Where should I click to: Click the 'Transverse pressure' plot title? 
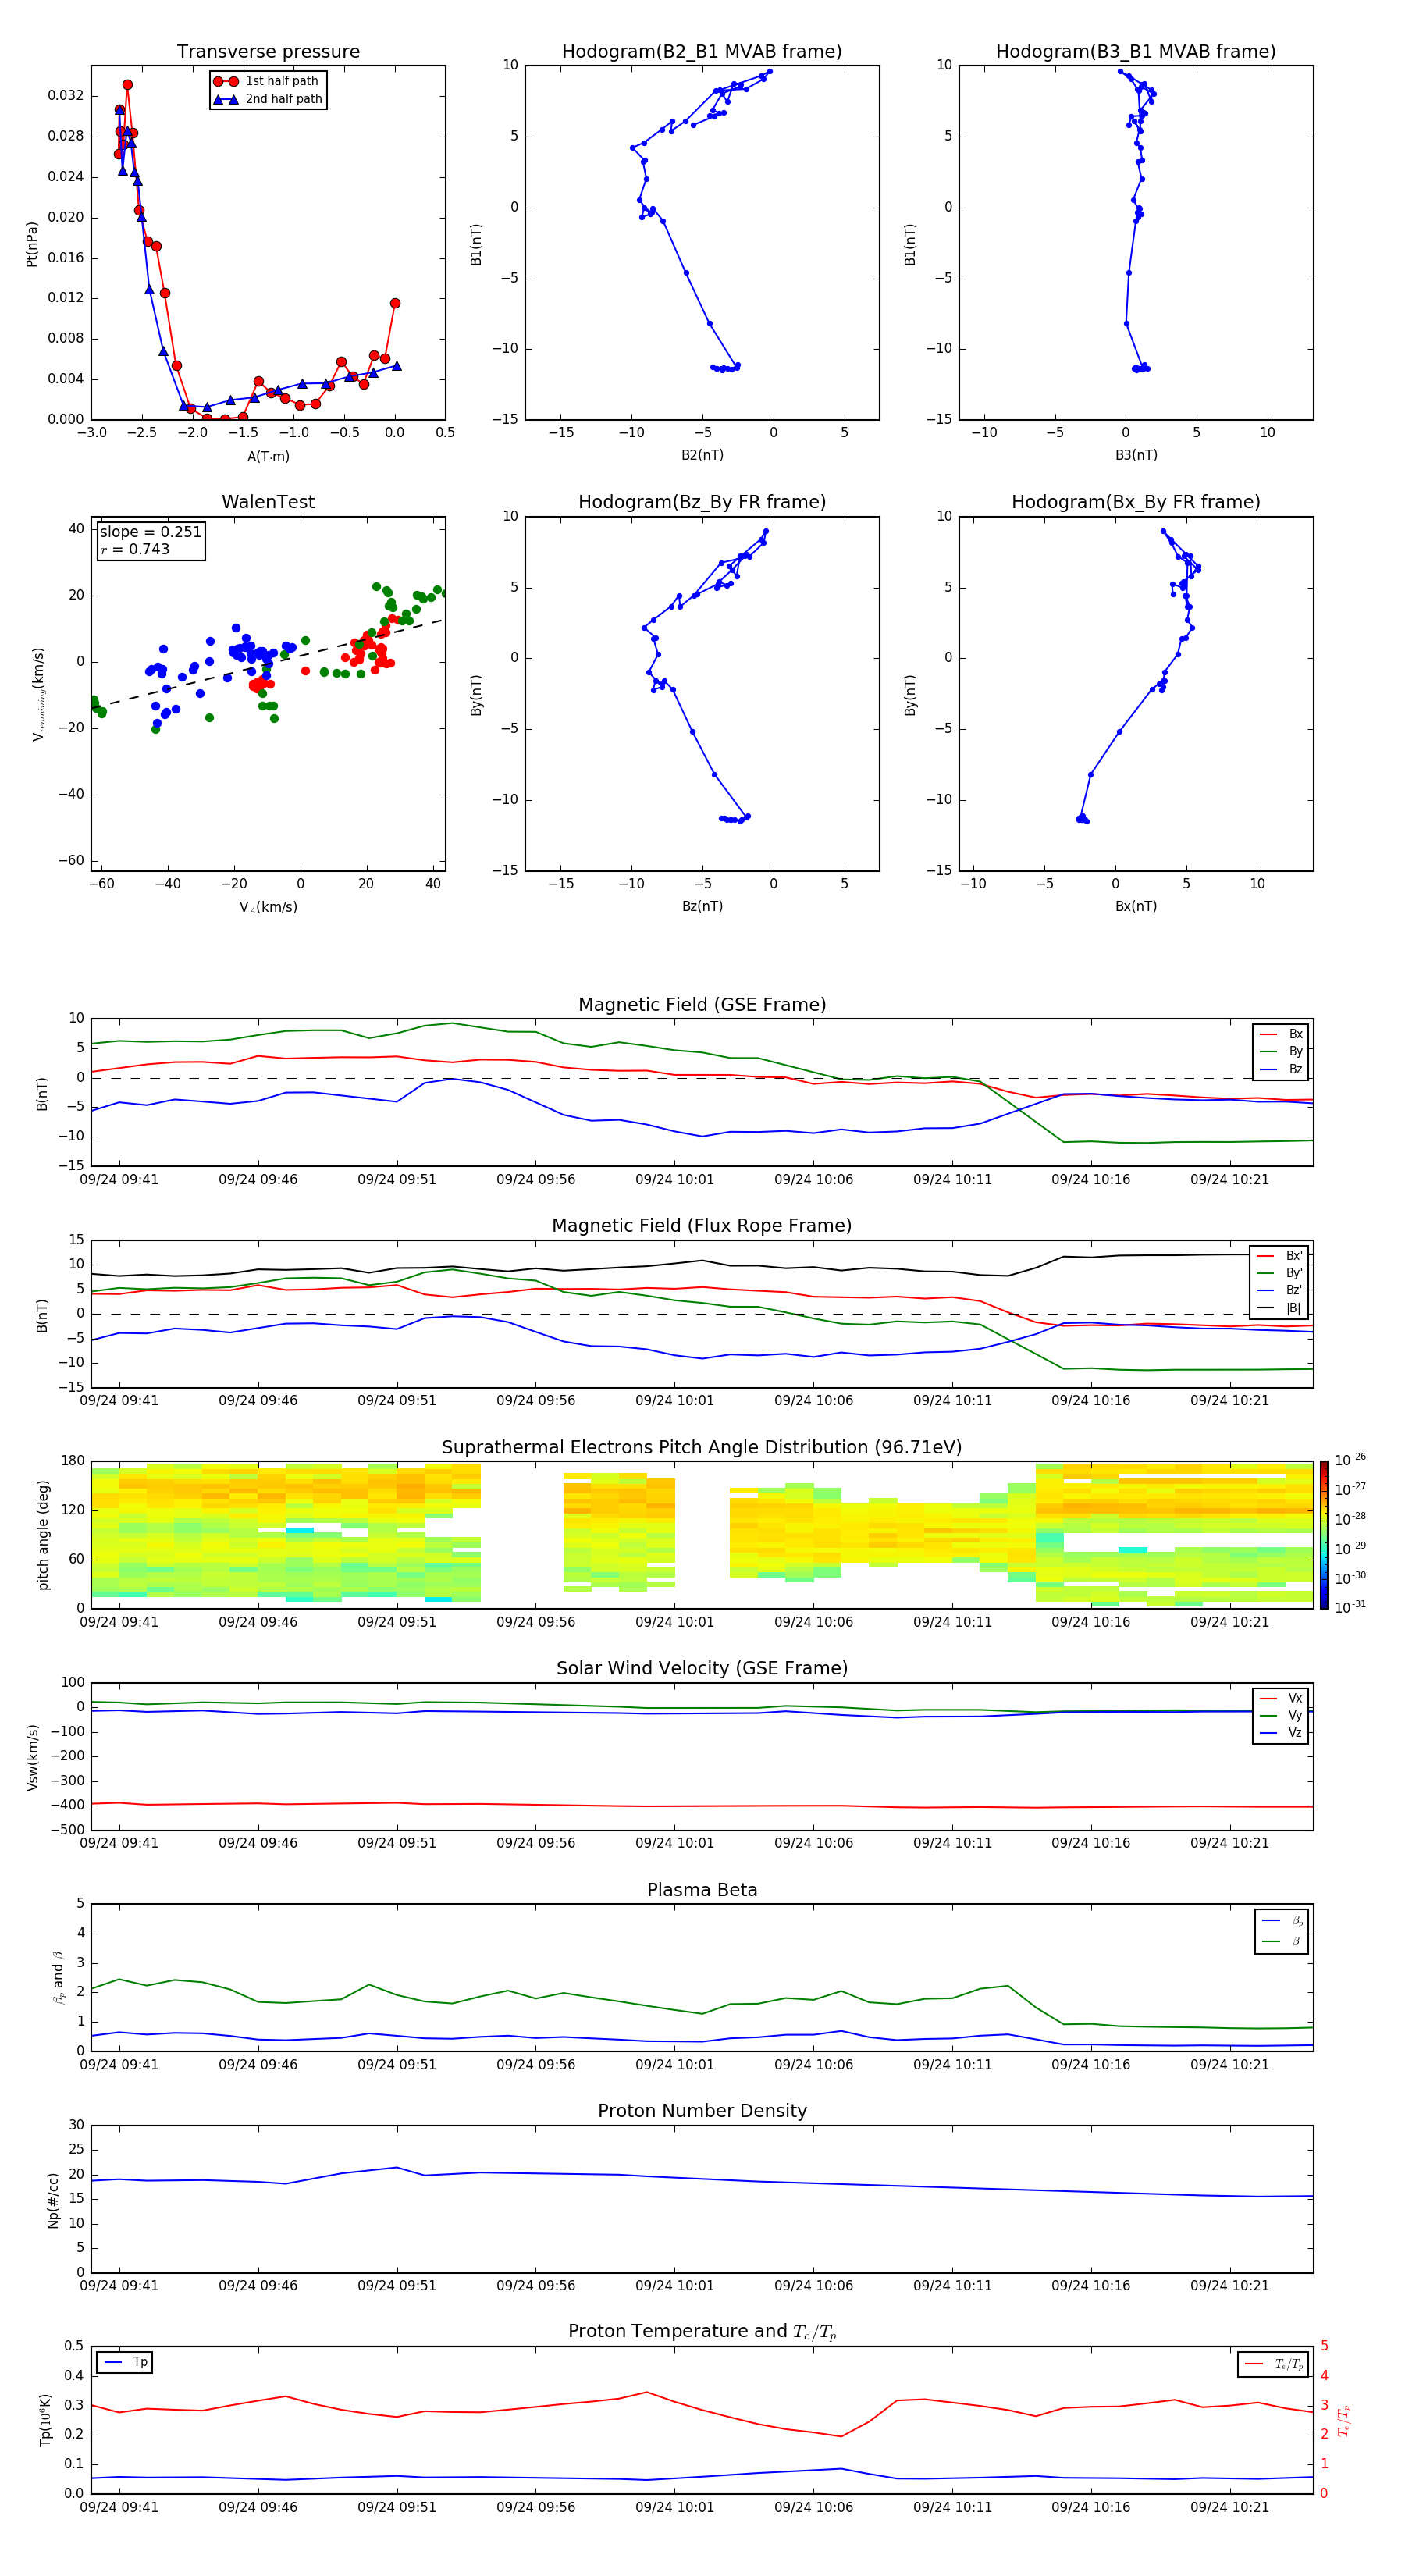tap(268, 51)
